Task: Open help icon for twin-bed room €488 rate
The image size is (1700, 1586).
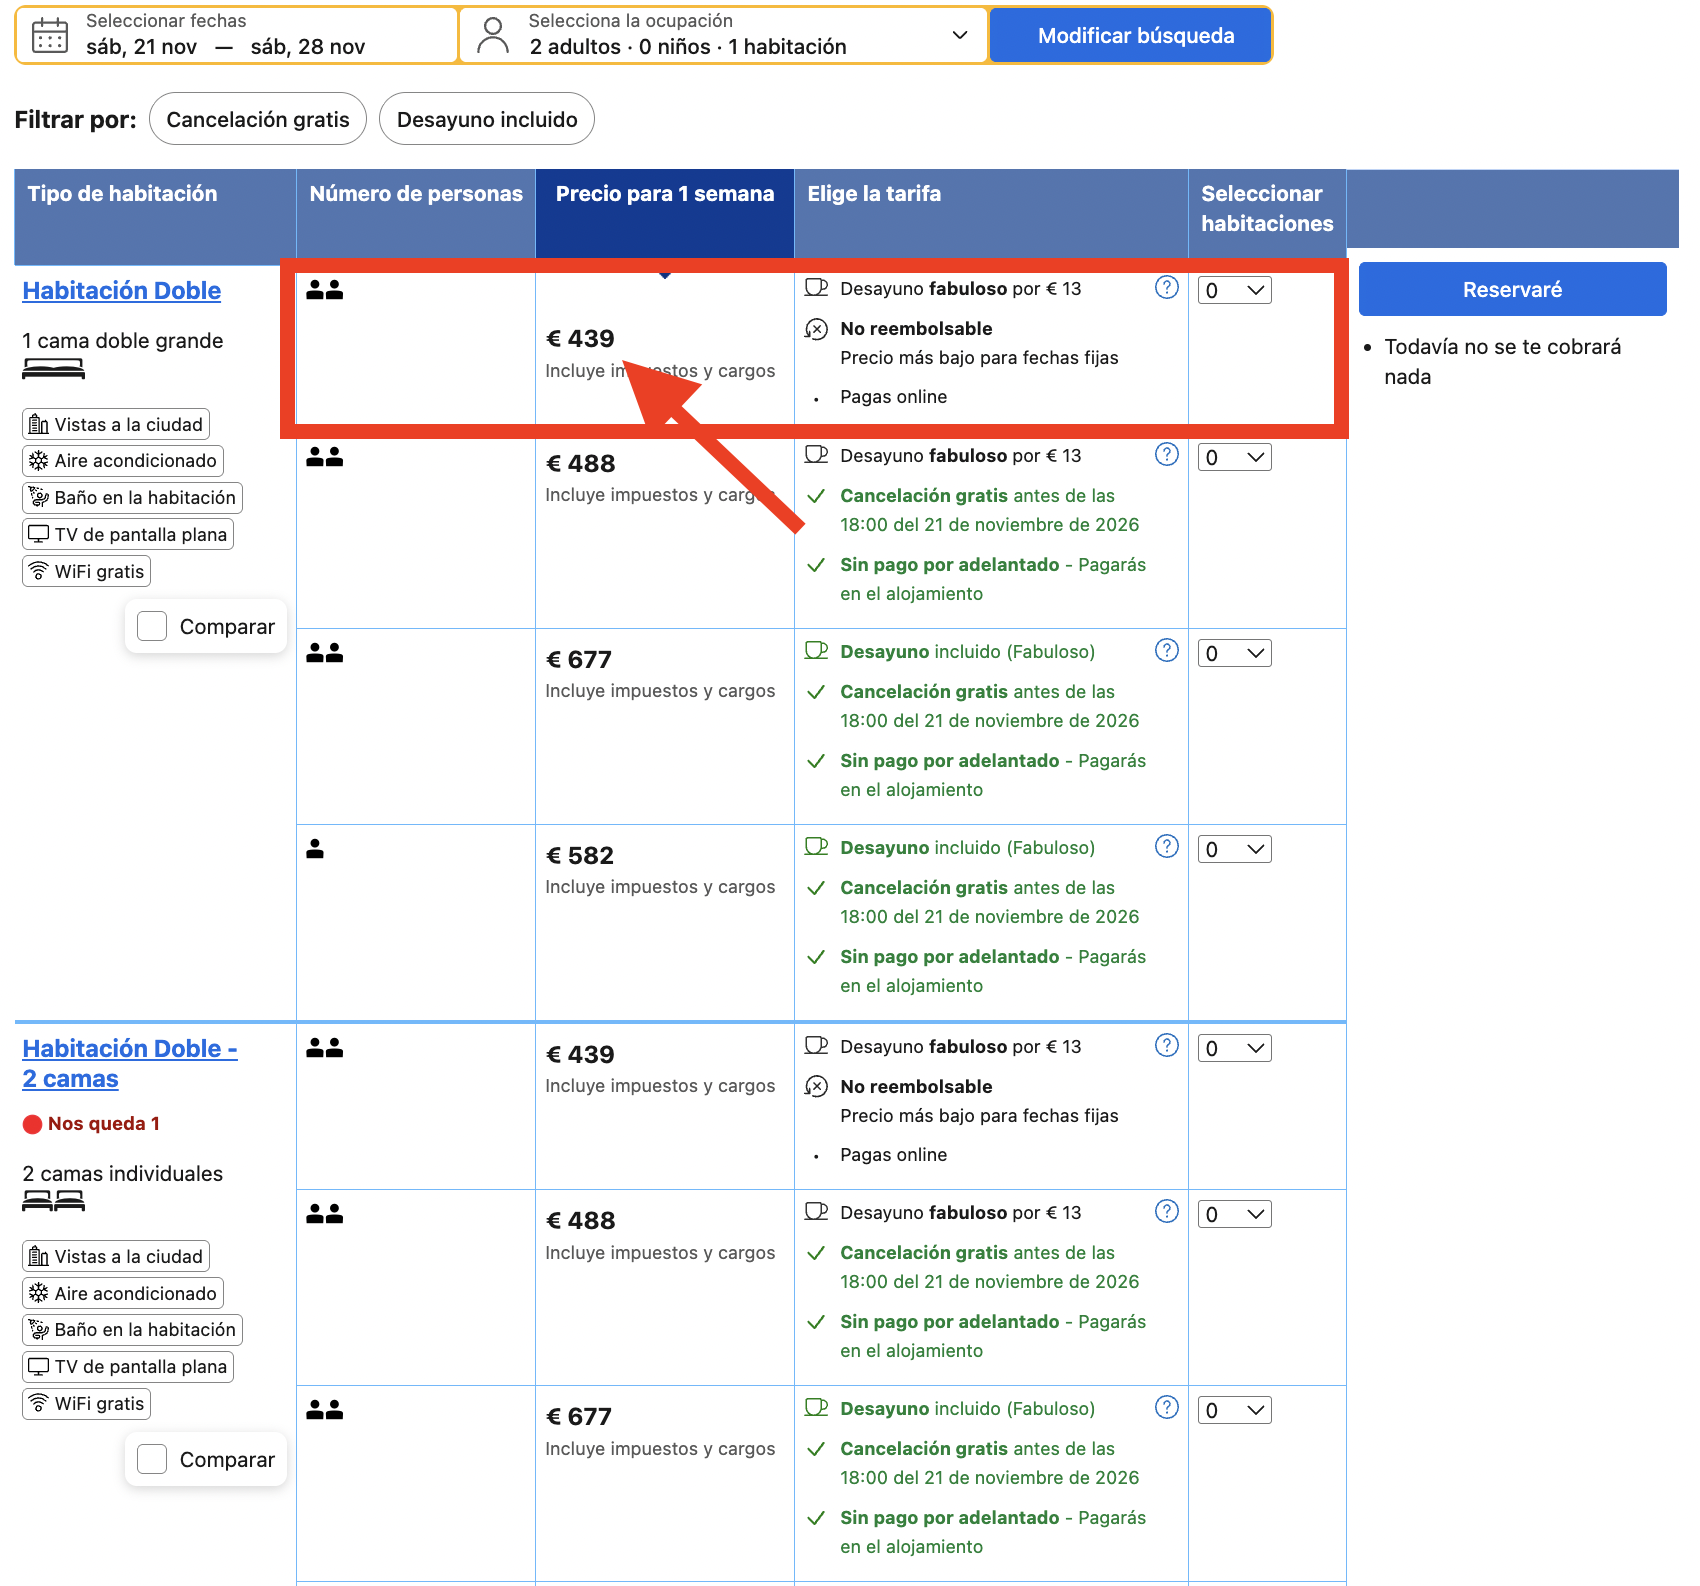Action: point(1167,1212)
